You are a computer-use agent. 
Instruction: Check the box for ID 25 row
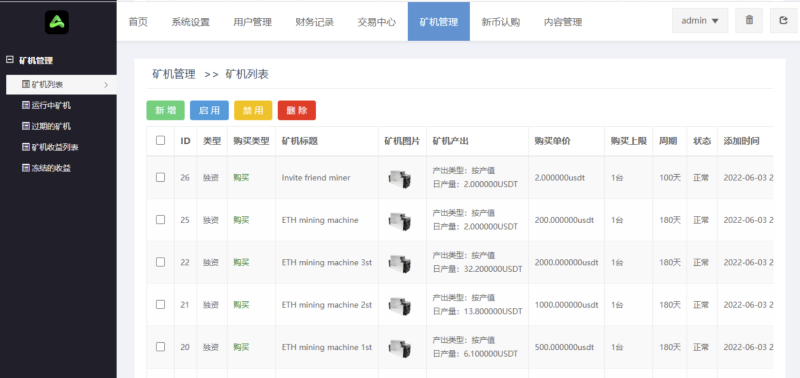click(x=160, y=220)
